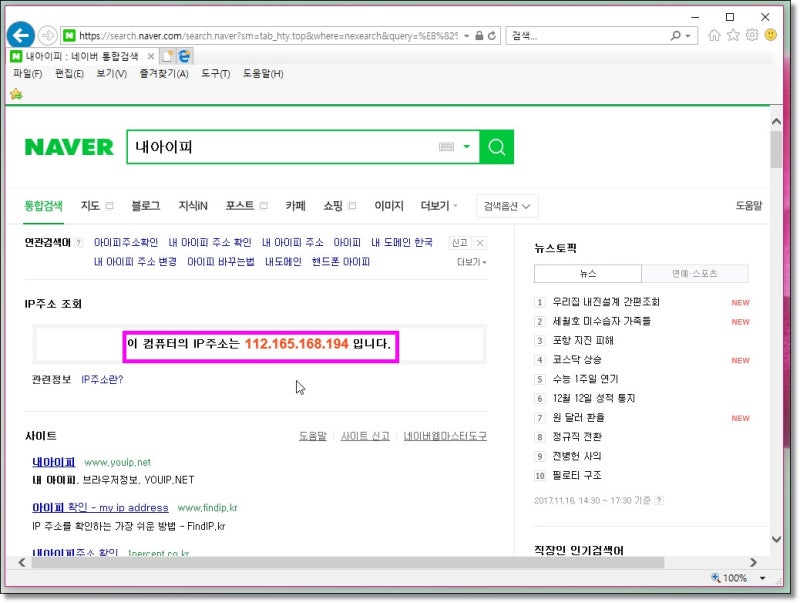Click the add-to-favorites bar star icon
Screen dimensions: 800x603
tap(16, 94)
